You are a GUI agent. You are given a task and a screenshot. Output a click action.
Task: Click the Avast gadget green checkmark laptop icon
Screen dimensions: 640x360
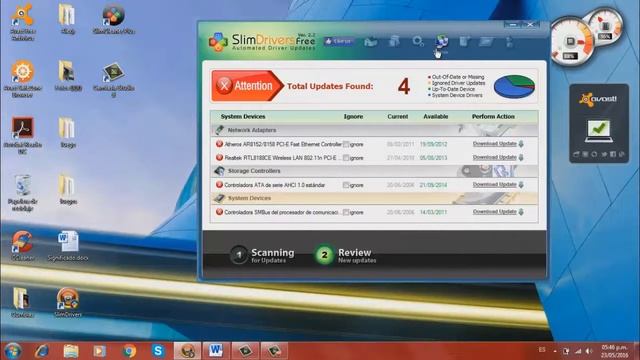598,131
